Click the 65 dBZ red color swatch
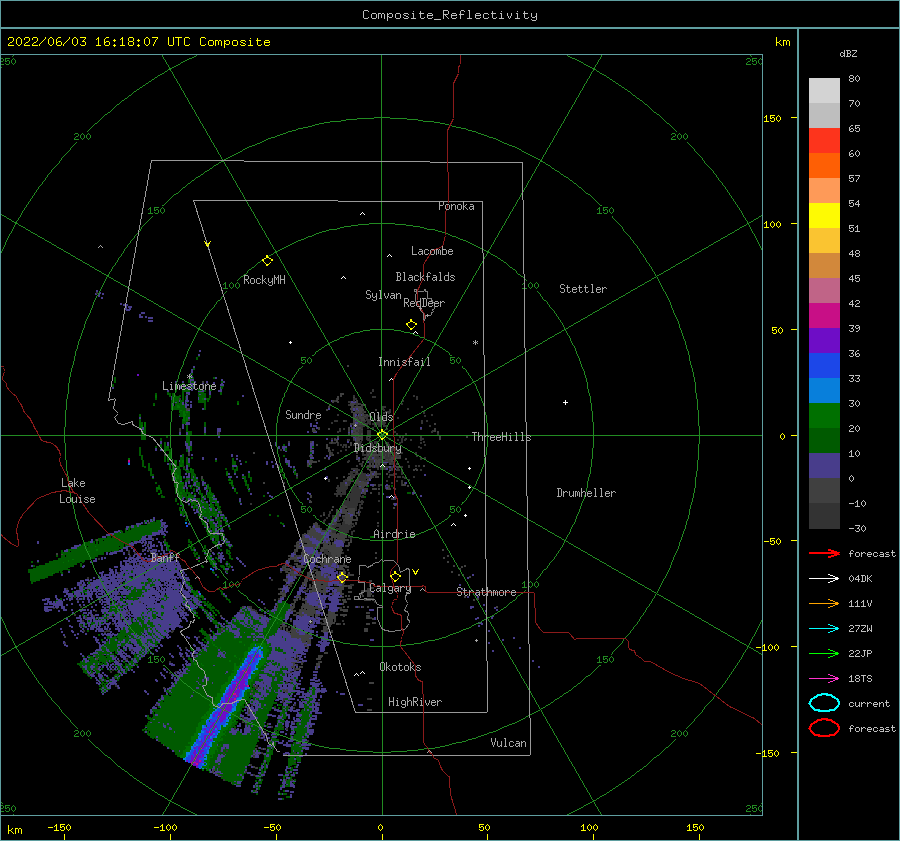900x841 pixels. point(824,141)
